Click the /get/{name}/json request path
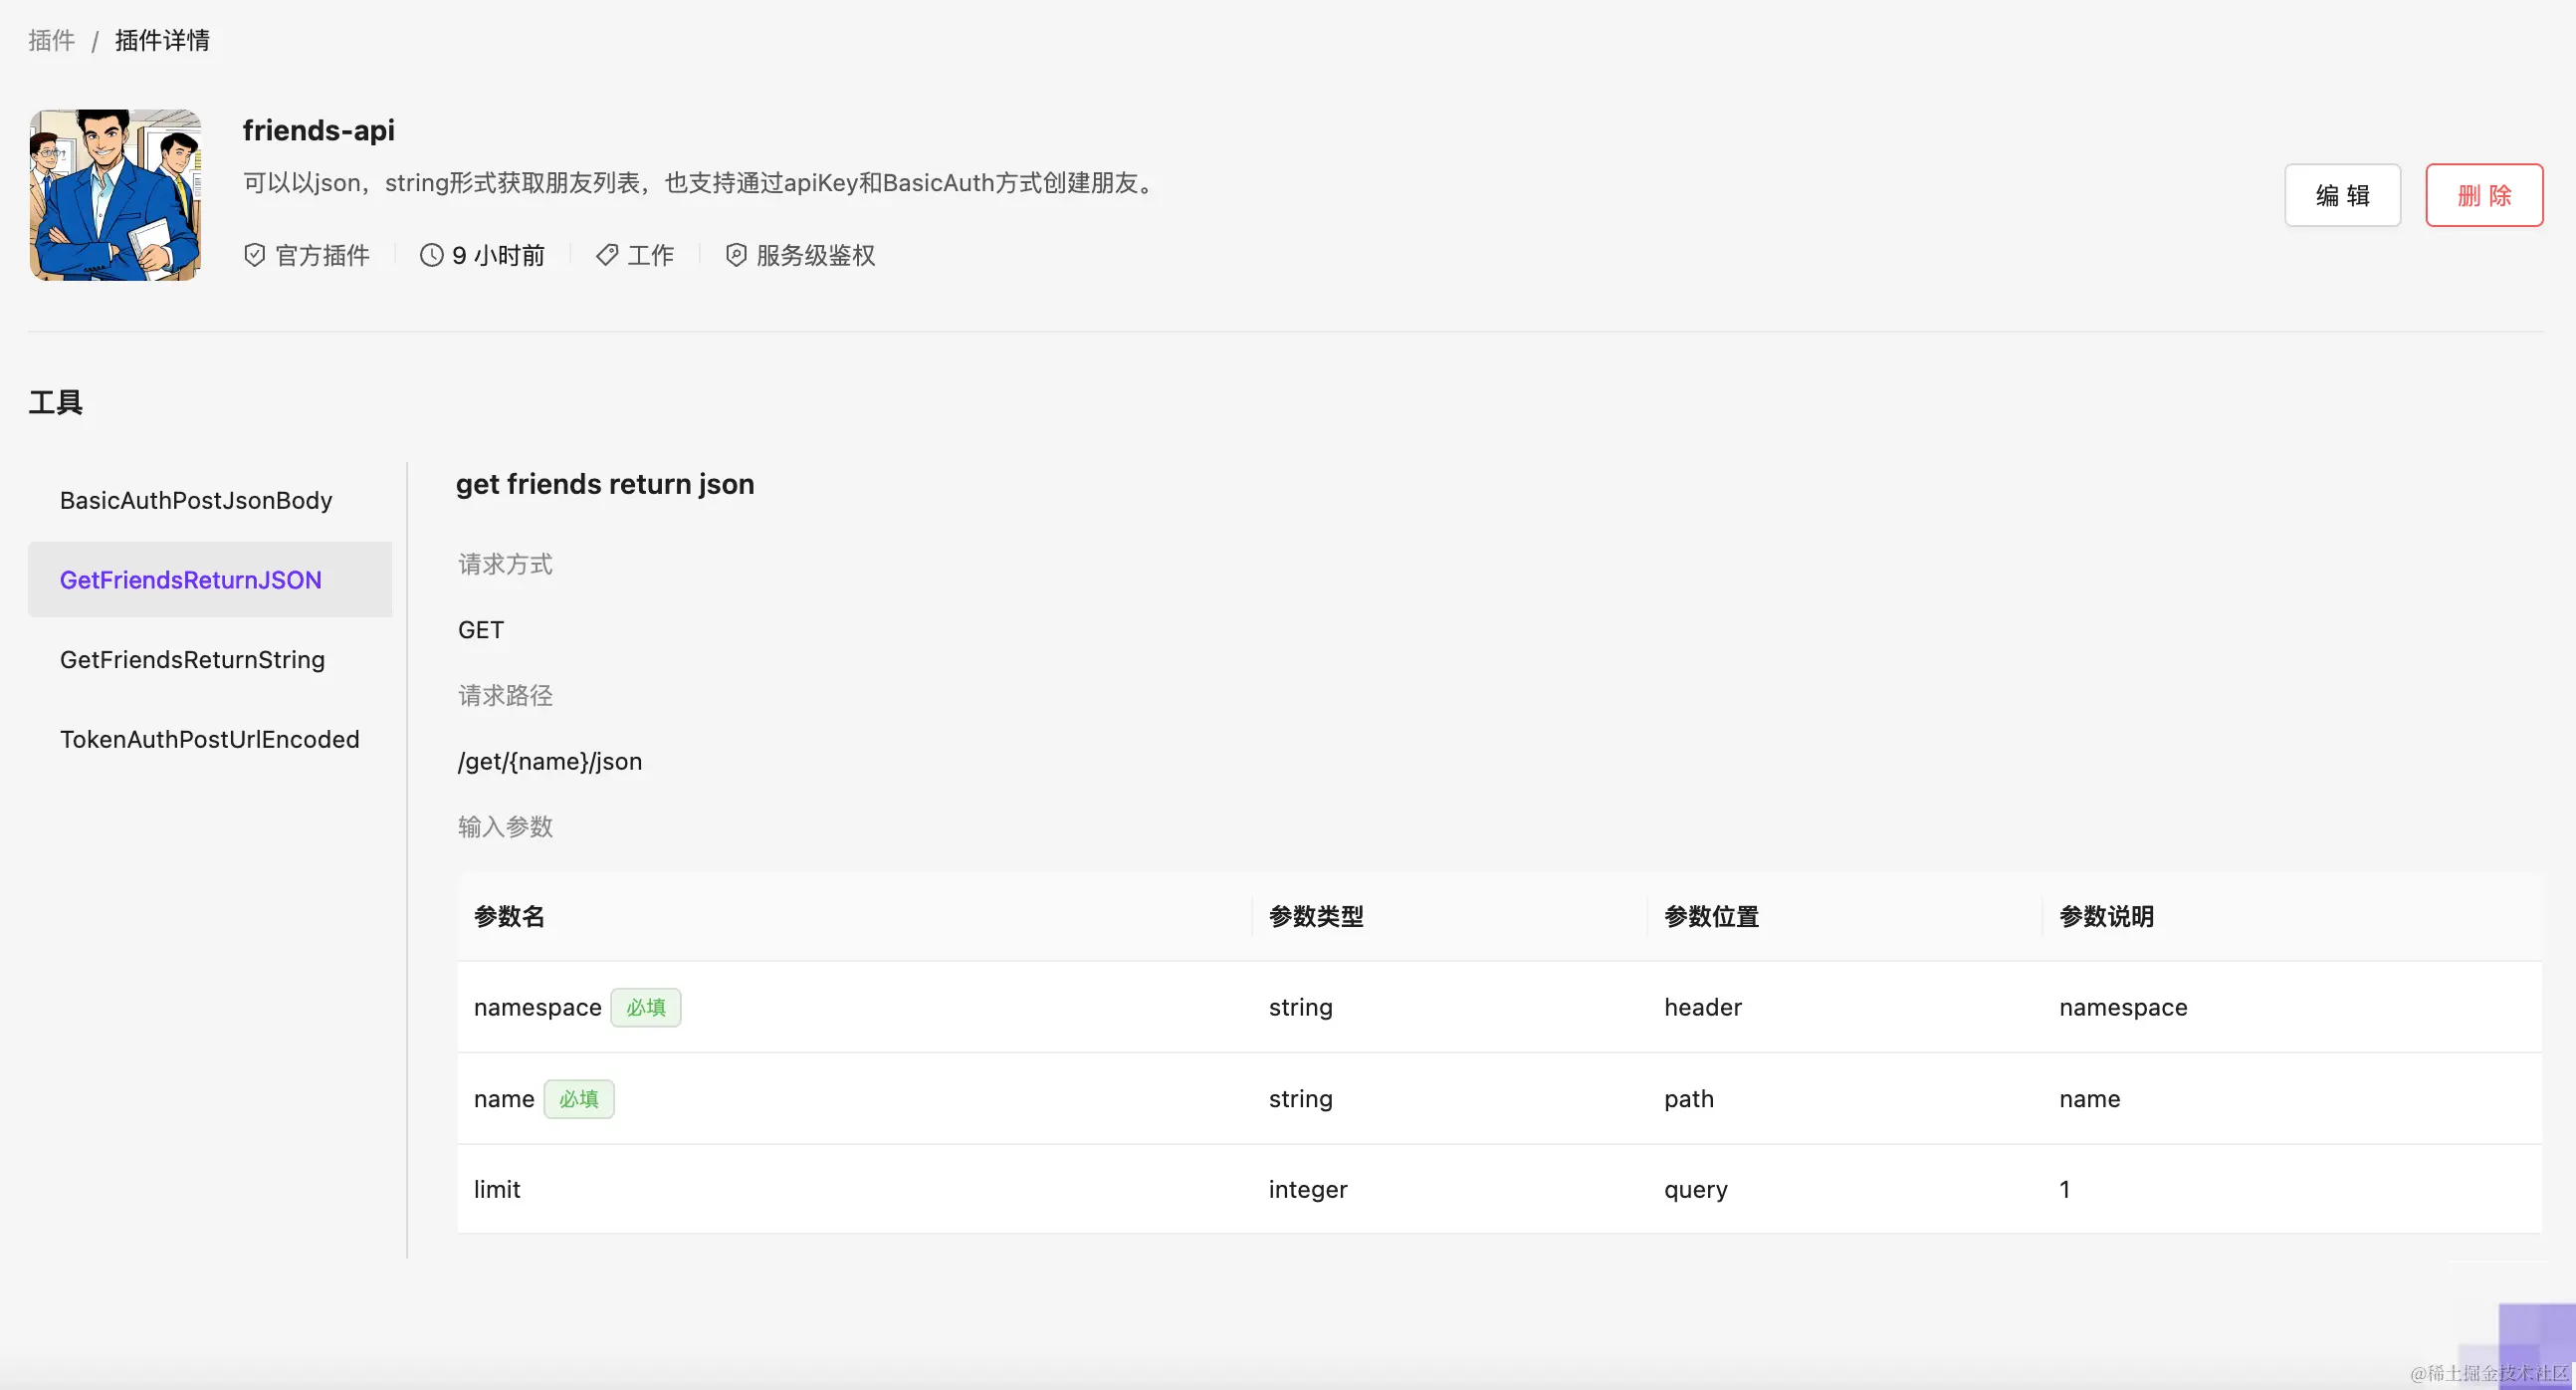This screenshot has height=1390, width=2576. click(550, 761)
